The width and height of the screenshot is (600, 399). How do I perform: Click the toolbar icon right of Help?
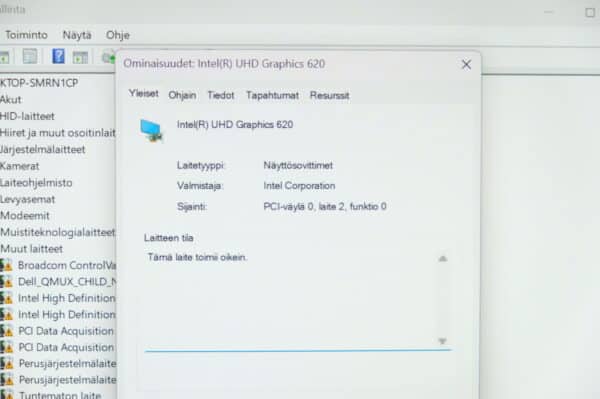80,57
